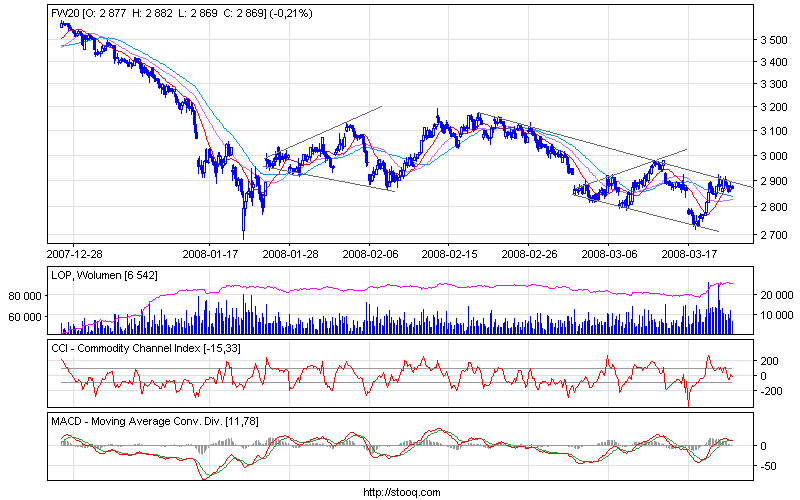Click price axis value 2 700
This screenshot has width=800, height=500.
point(773,235)
